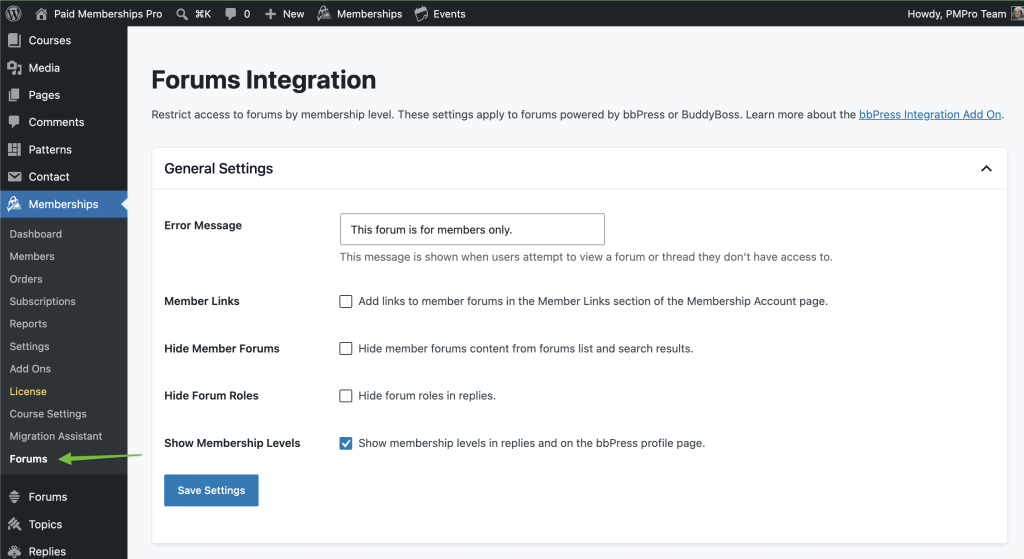1024x559 pixels.
Task: Open the Media menu label
Action: point(44,68)
